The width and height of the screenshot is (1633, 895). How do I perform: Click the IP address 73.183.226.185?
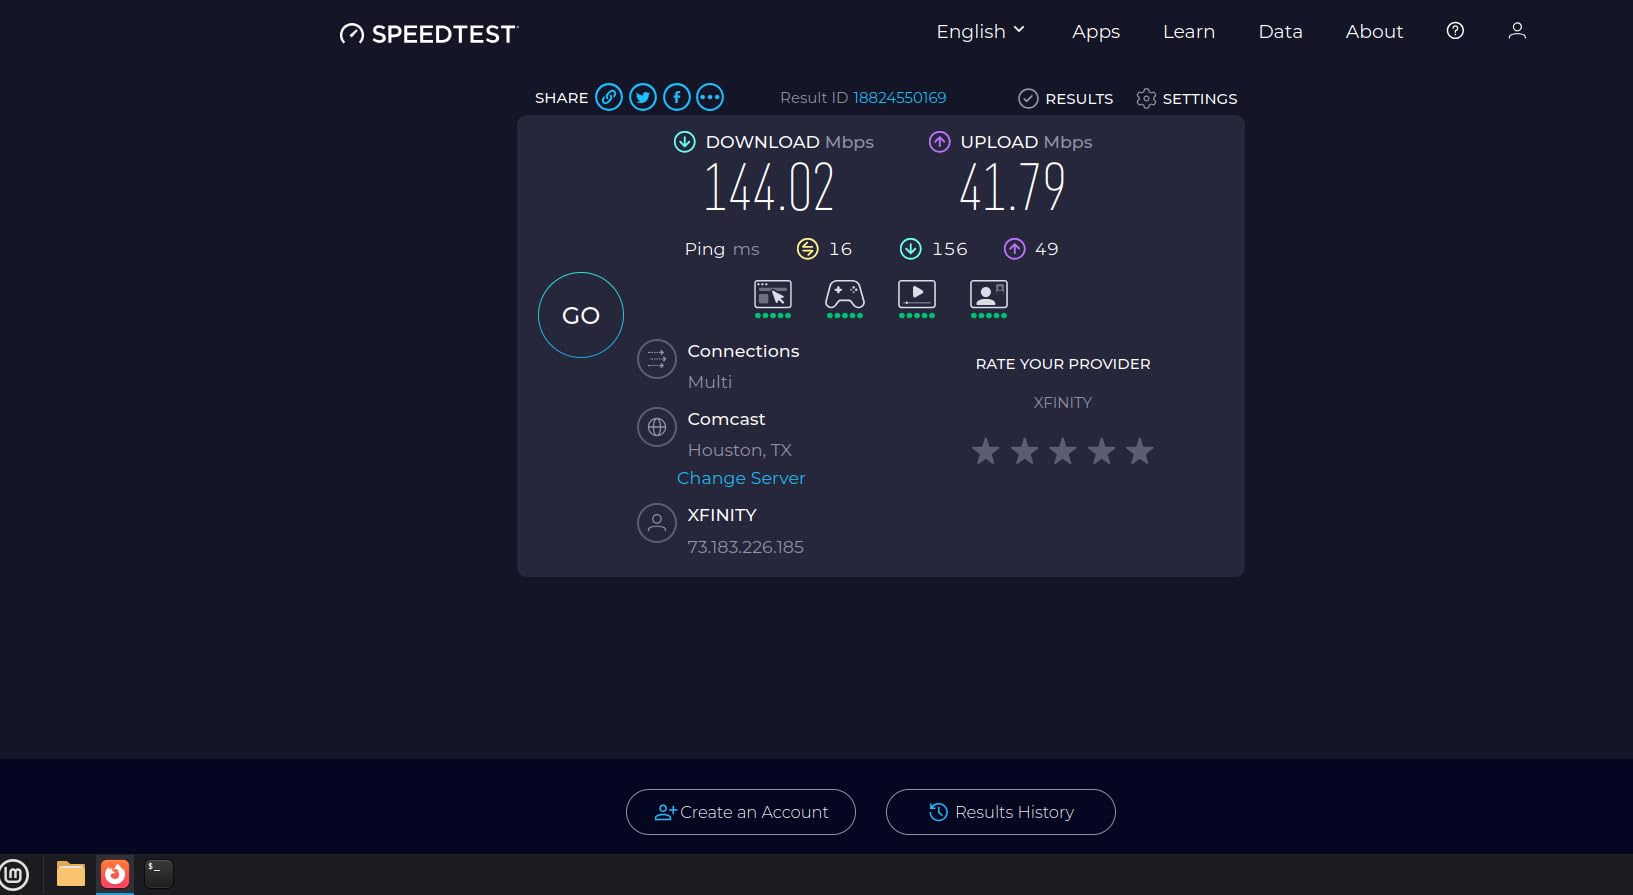tap(746, 547)
